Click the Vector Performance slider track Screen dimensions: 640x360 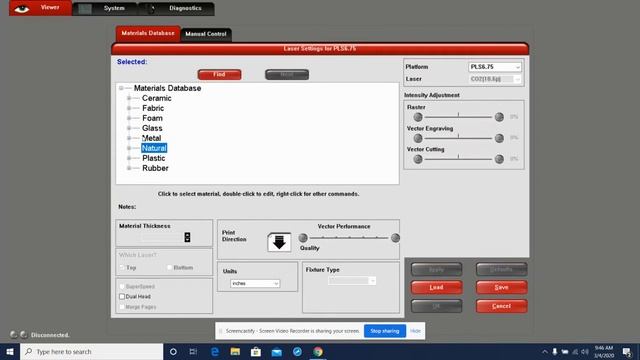[349, 238]
